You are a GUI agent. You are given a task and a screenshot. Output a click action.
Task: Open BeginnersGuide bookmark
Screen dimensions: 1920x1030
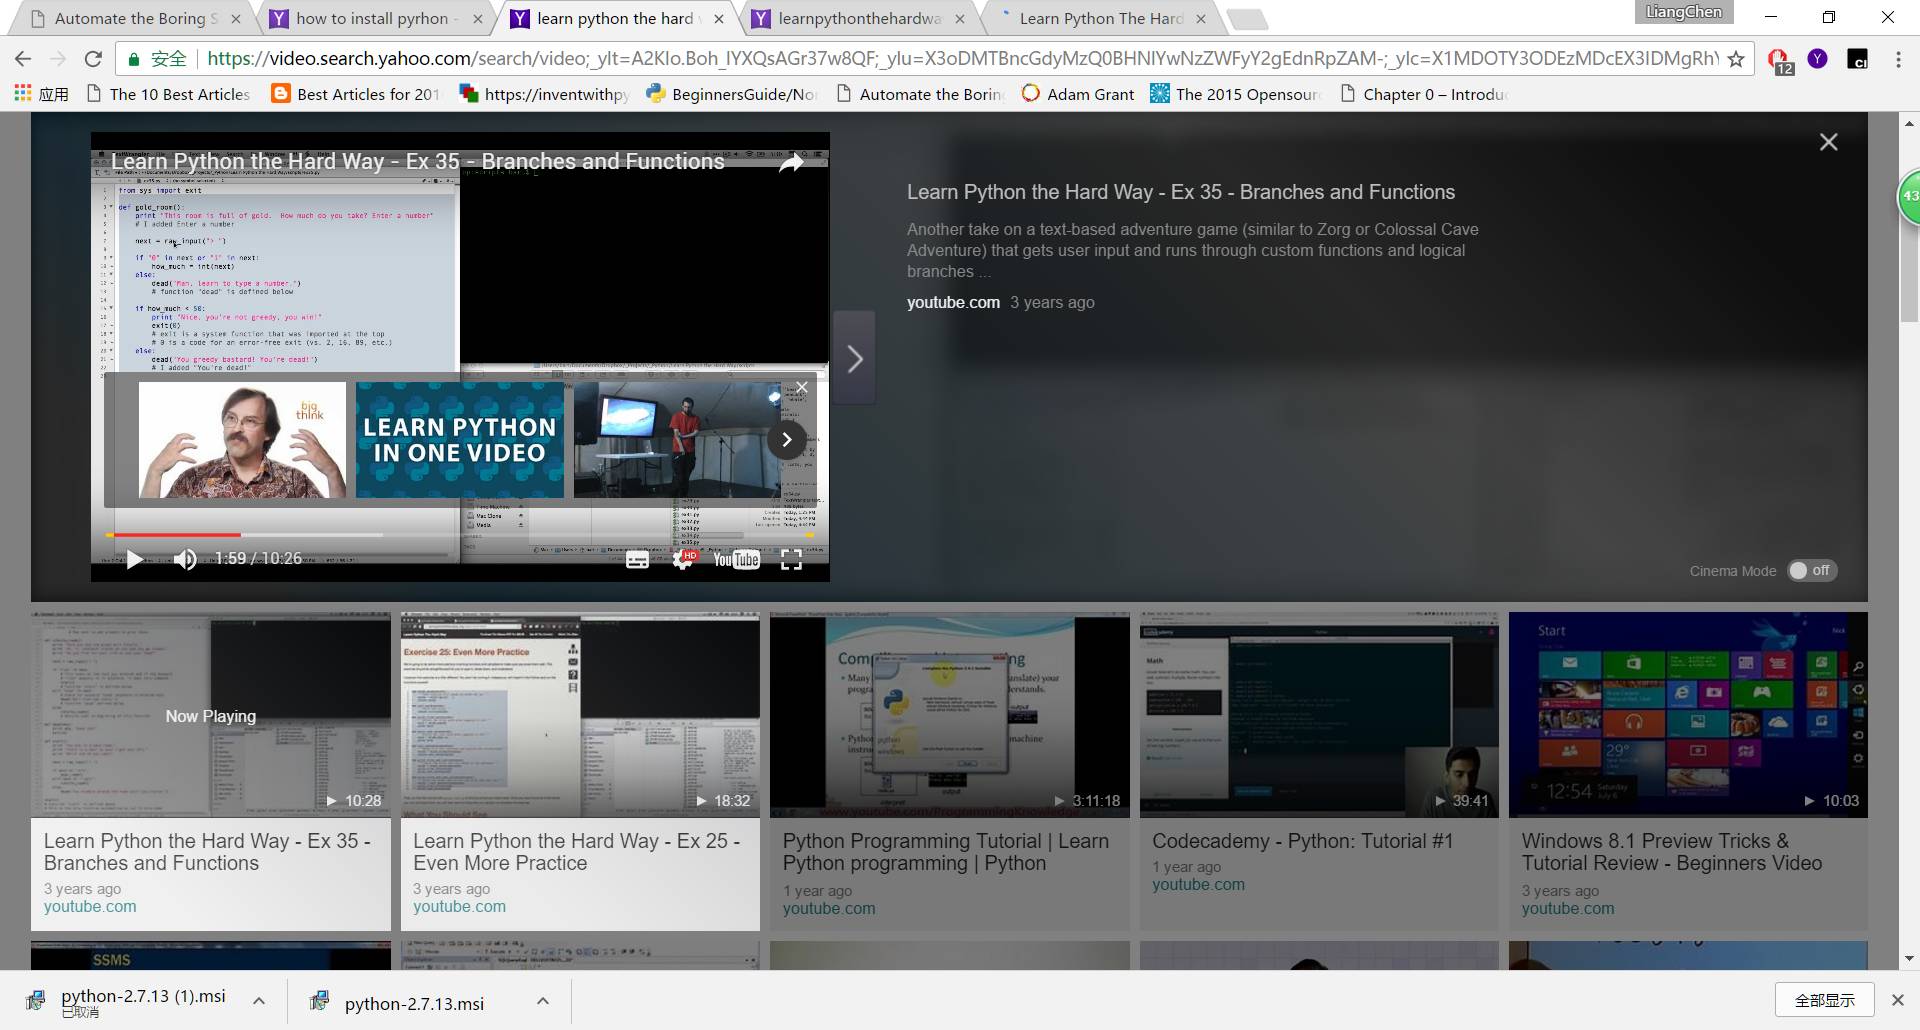click(x=731, y=94)
